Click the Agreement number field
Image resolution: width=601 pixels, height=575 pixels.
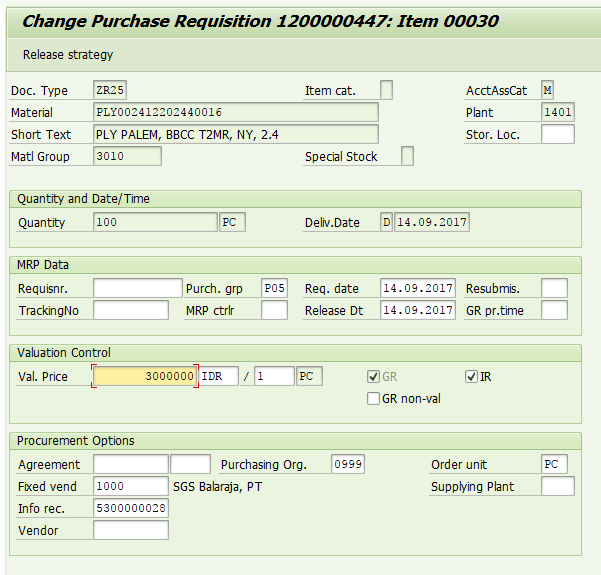[x=131, y=464]
